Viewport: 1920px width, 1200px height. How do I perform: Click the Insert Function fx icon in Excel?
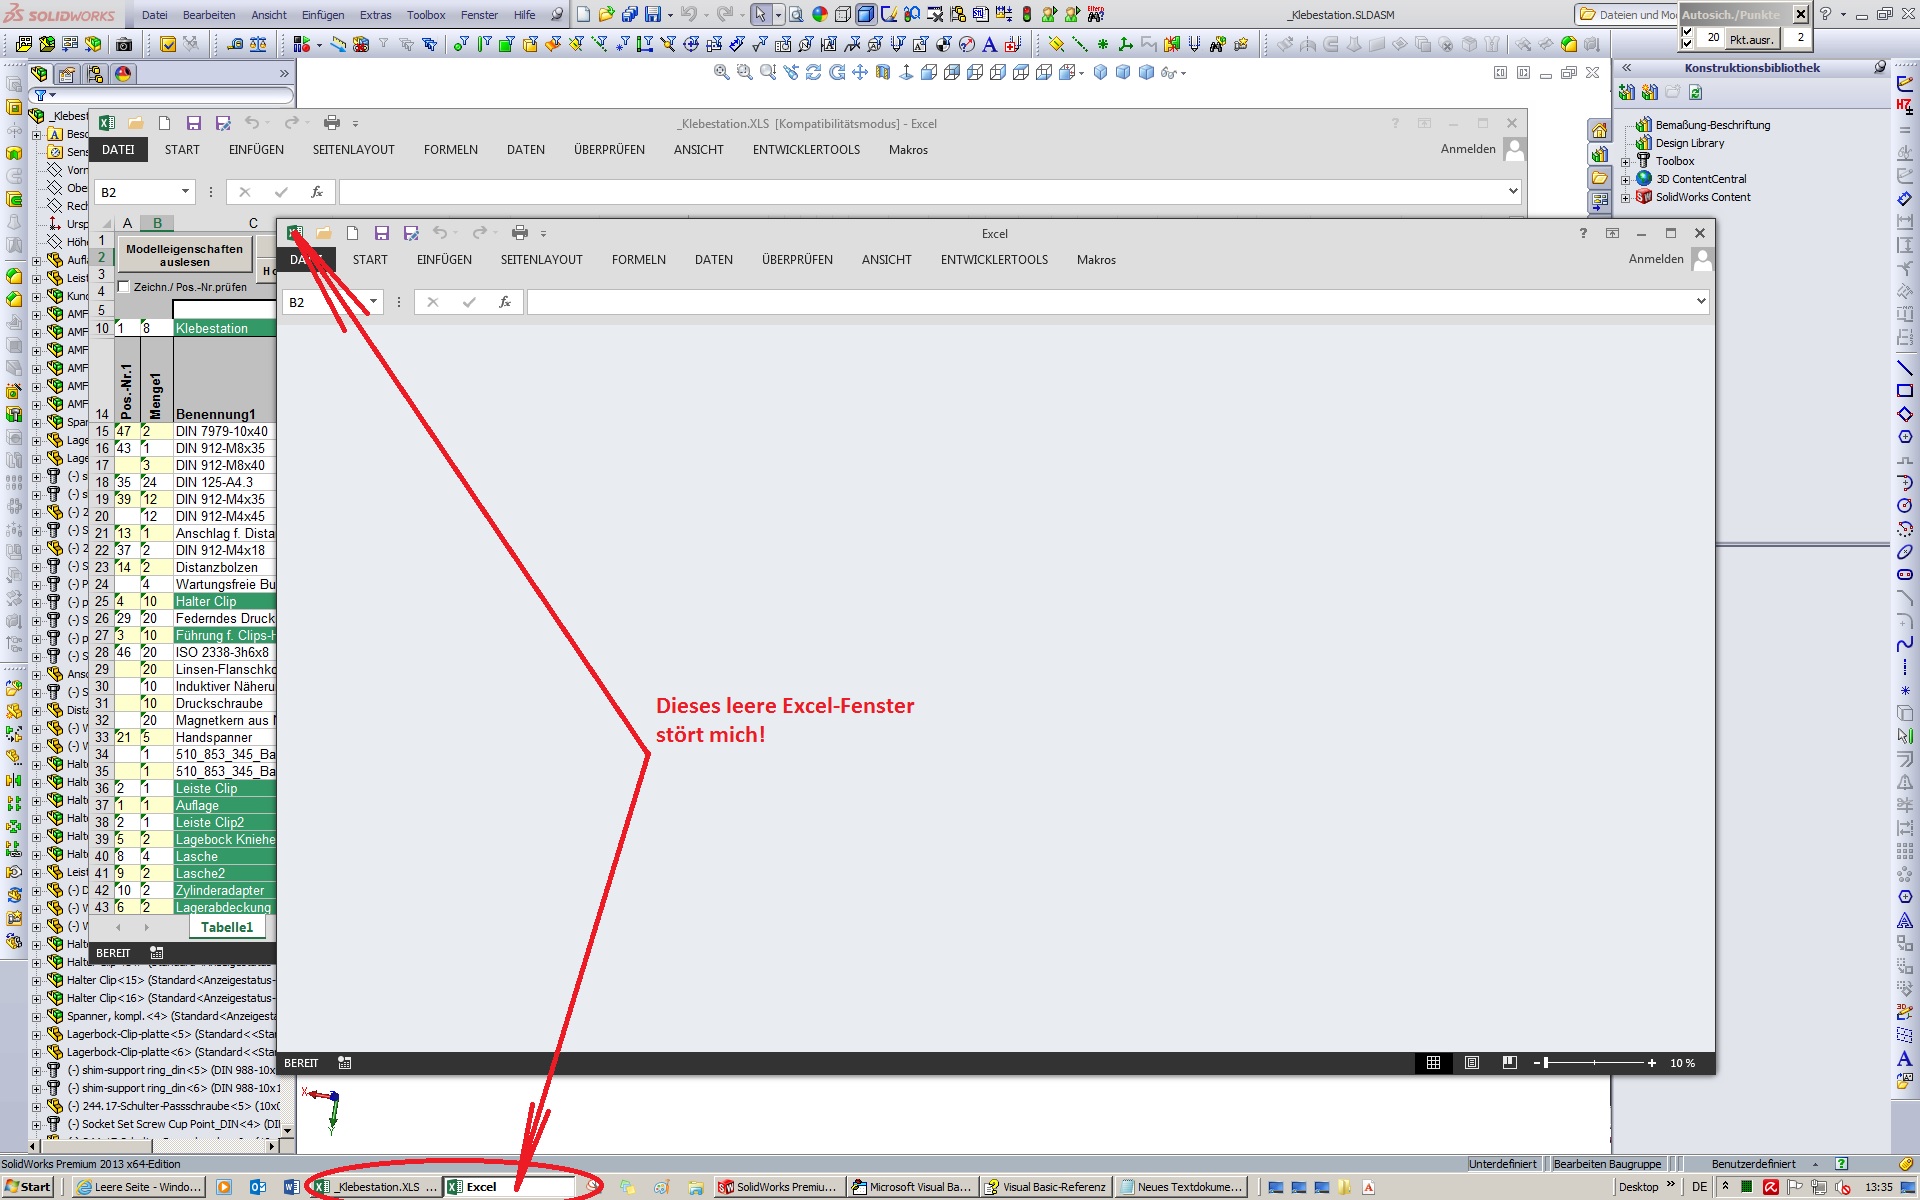[505, 301]
